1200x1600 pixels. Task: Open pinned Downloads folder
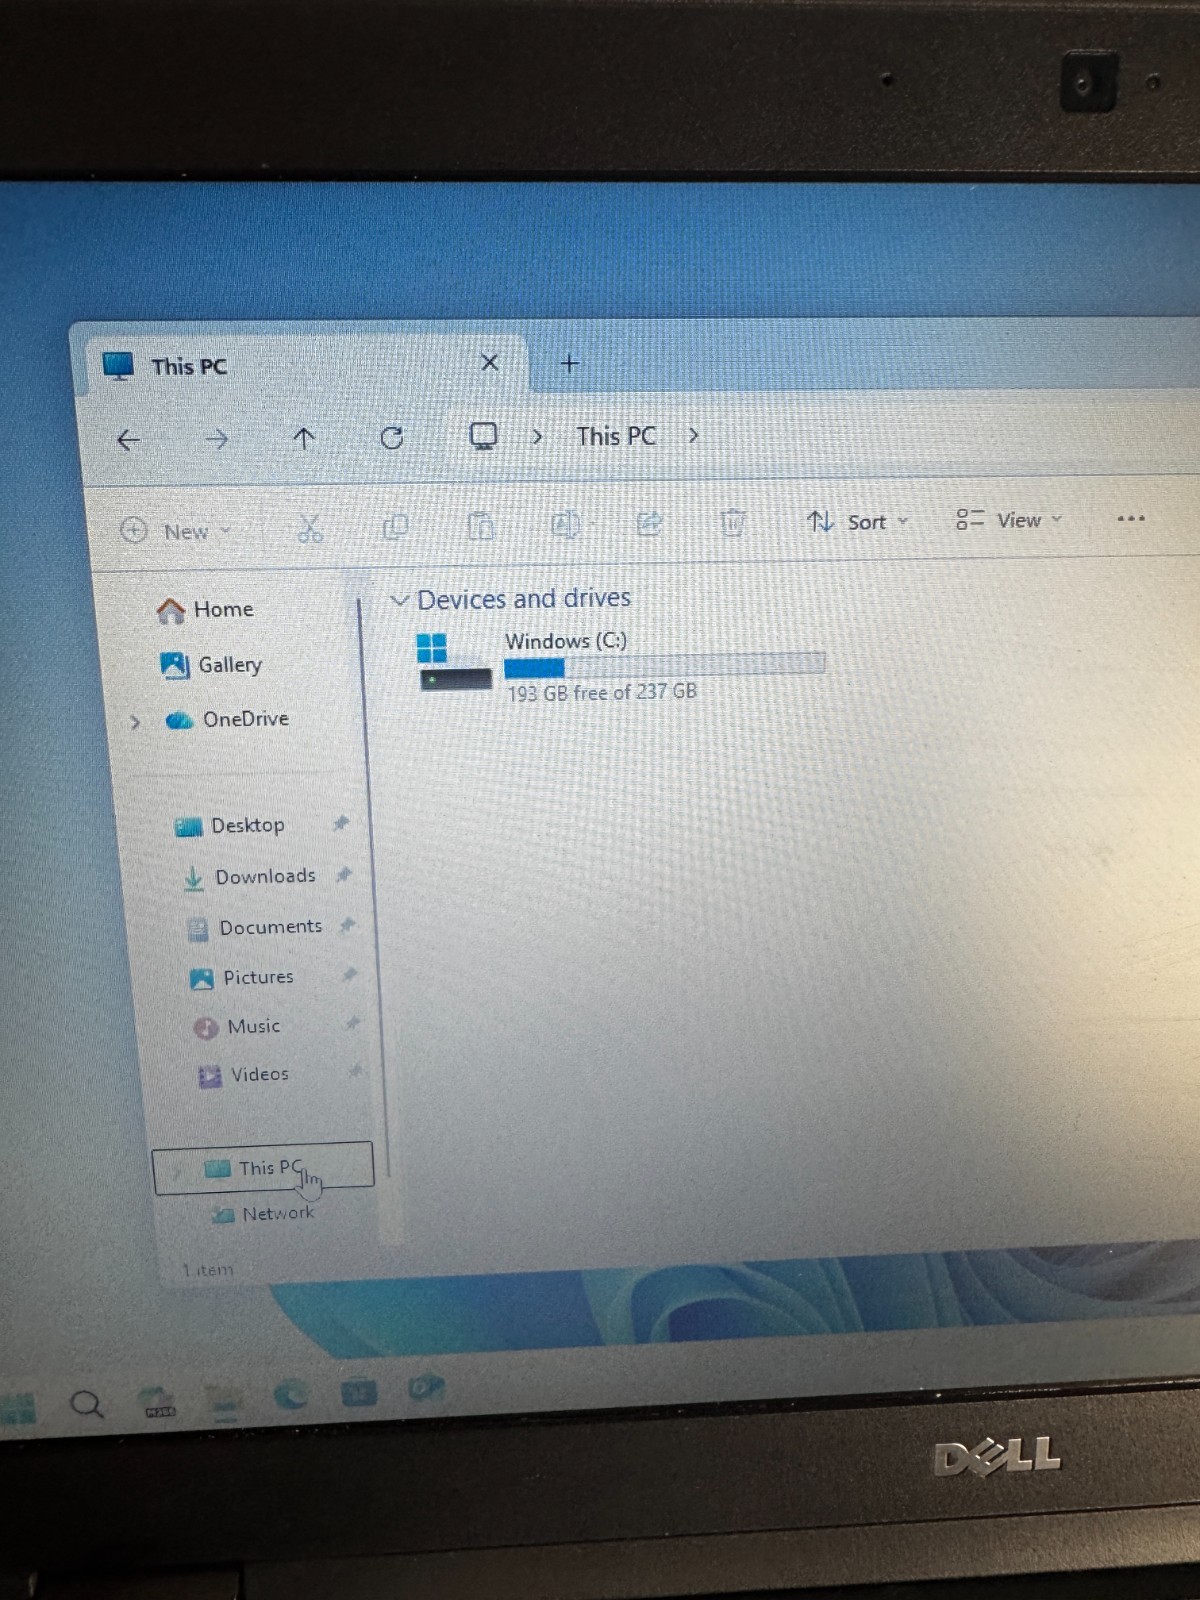pyautogui.click(x=250, y=877)
